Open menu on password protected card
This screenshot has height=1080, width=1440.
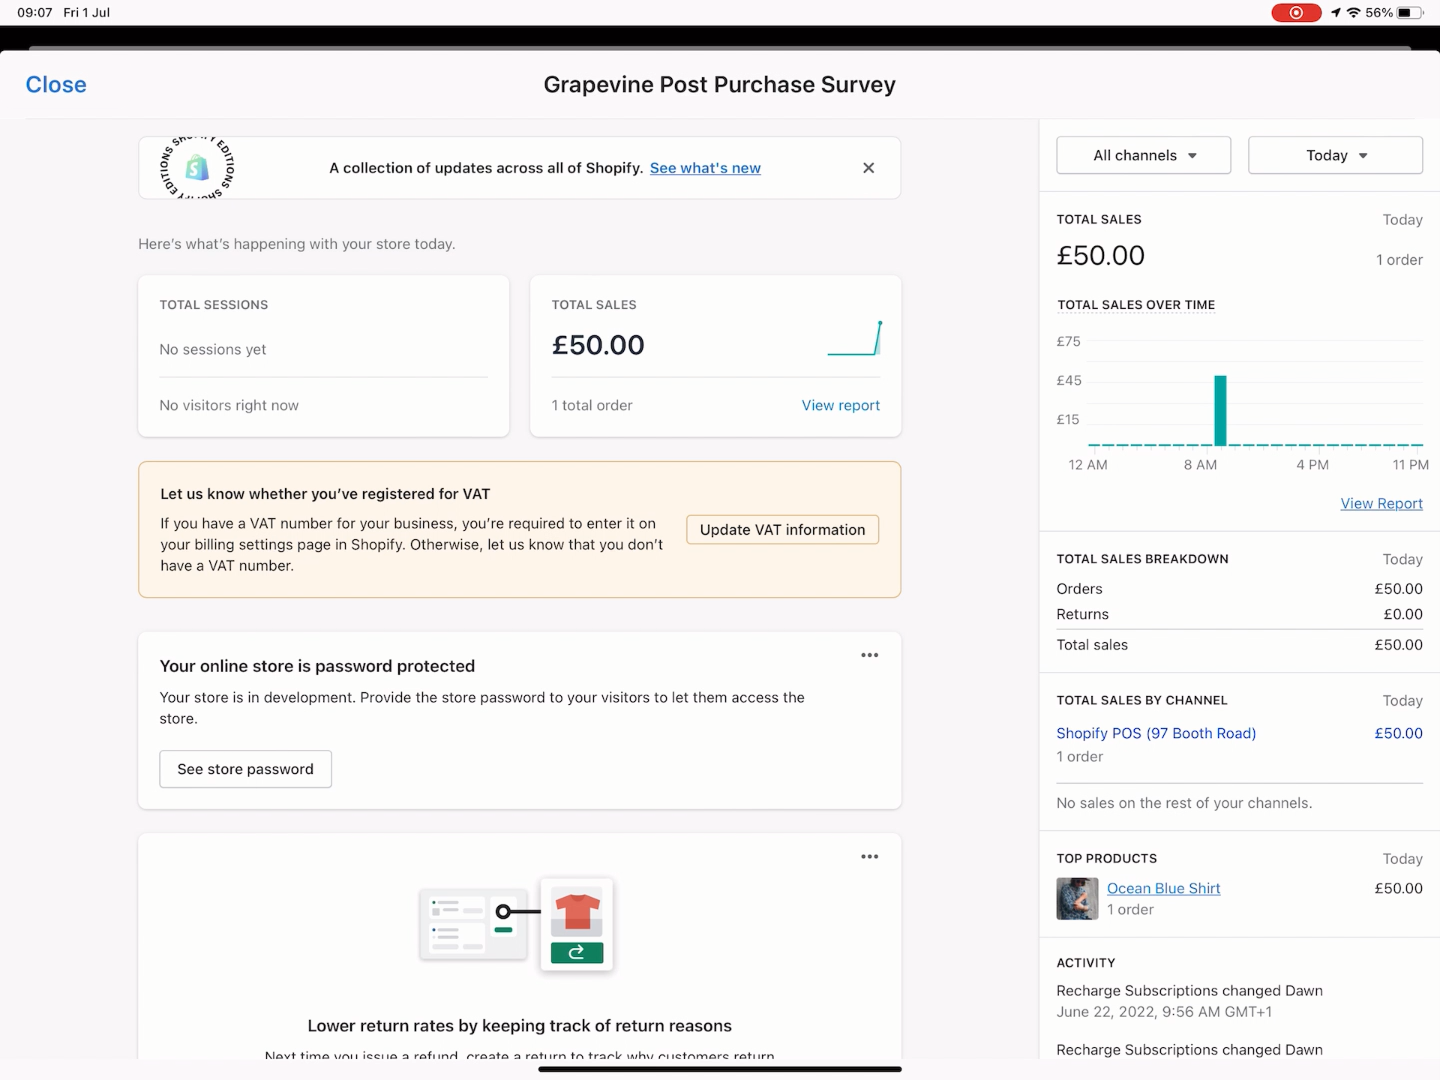click(x=869, y=655)
